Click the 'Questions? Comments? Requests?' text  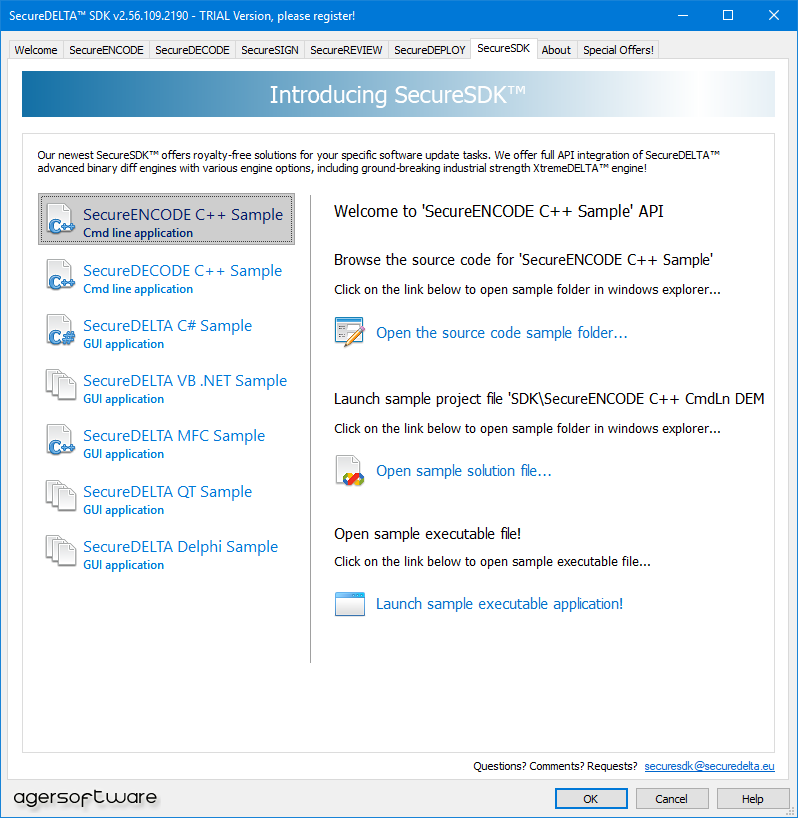(x=555, y=766)
